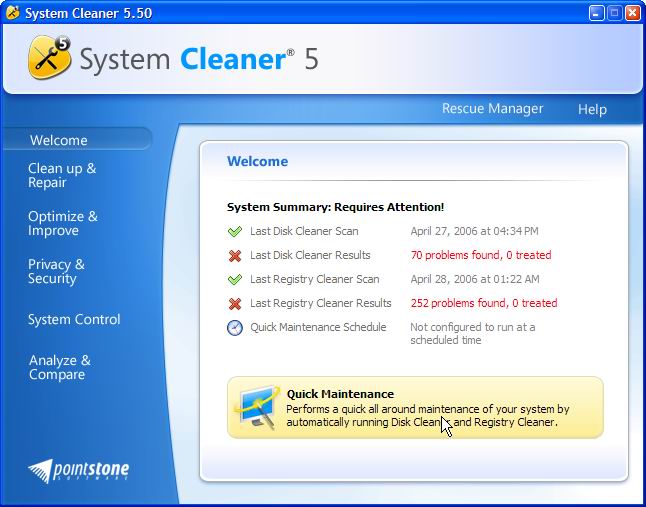This screenshot has height=507, width=646.
Task: Select Privacy & Security in sidebar
Action: click(56, 272)
